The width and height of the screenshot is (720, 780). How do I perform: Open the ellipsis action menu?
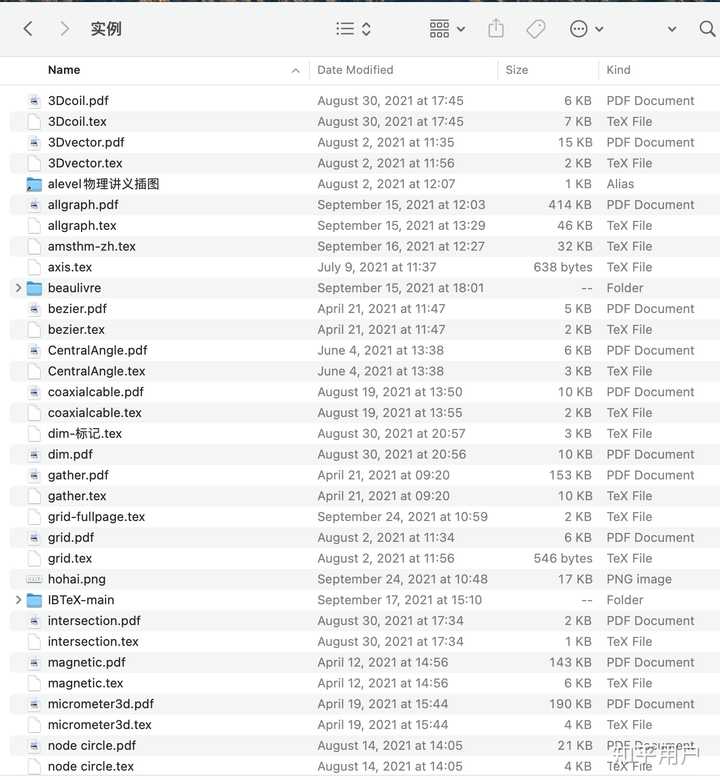[586, 29]
